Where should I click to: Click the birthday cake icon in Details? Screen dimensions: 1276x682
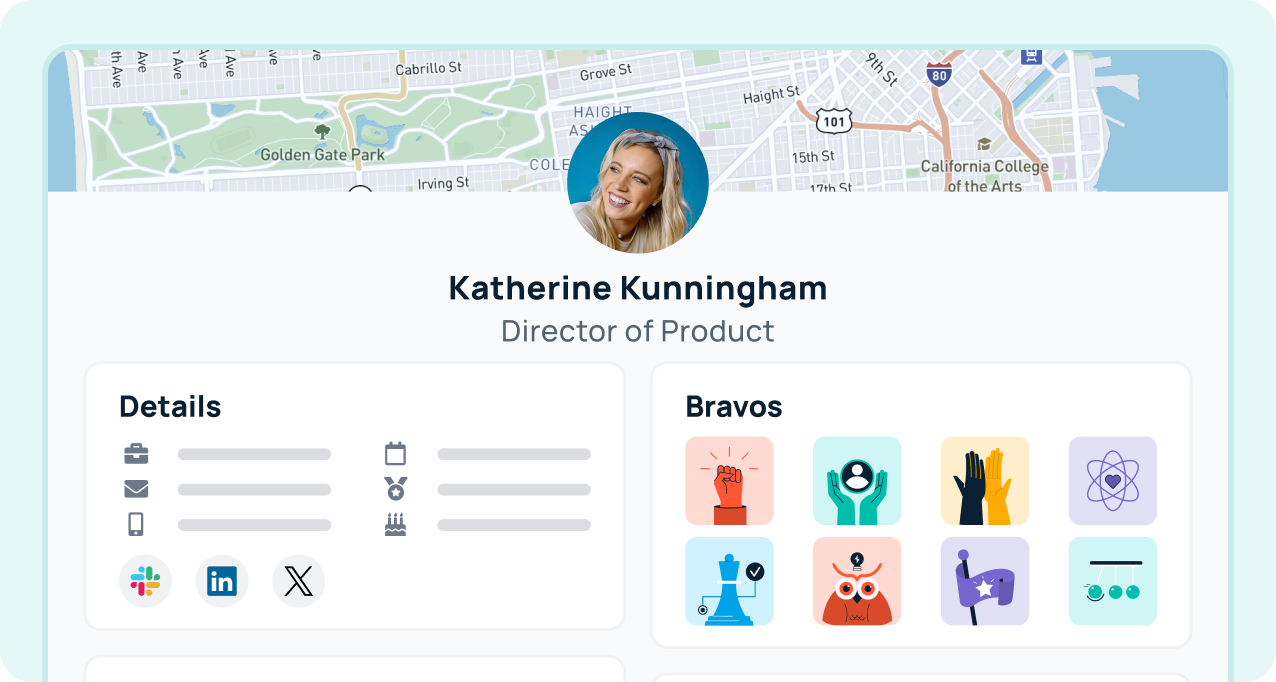tap(396, 523)
